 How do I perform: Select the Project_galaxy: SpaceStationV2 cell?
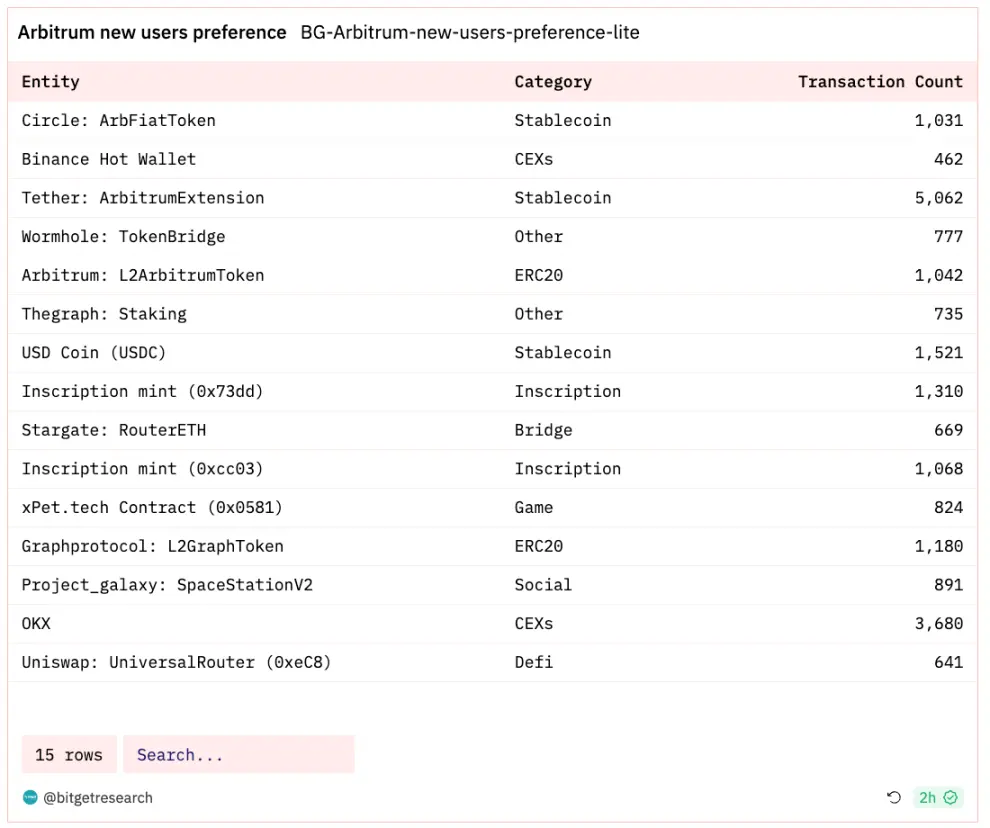(167, 585)
